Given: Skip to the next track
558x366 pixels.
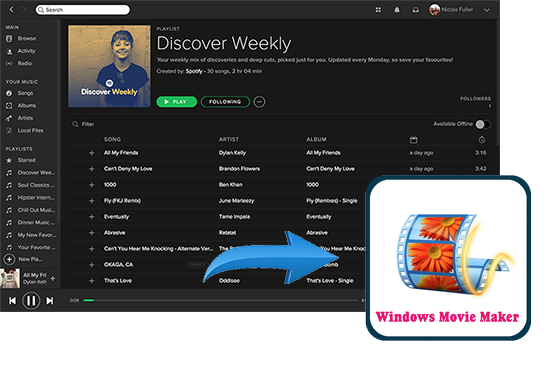Looking at the screenshot, I should tap(50, 301).
